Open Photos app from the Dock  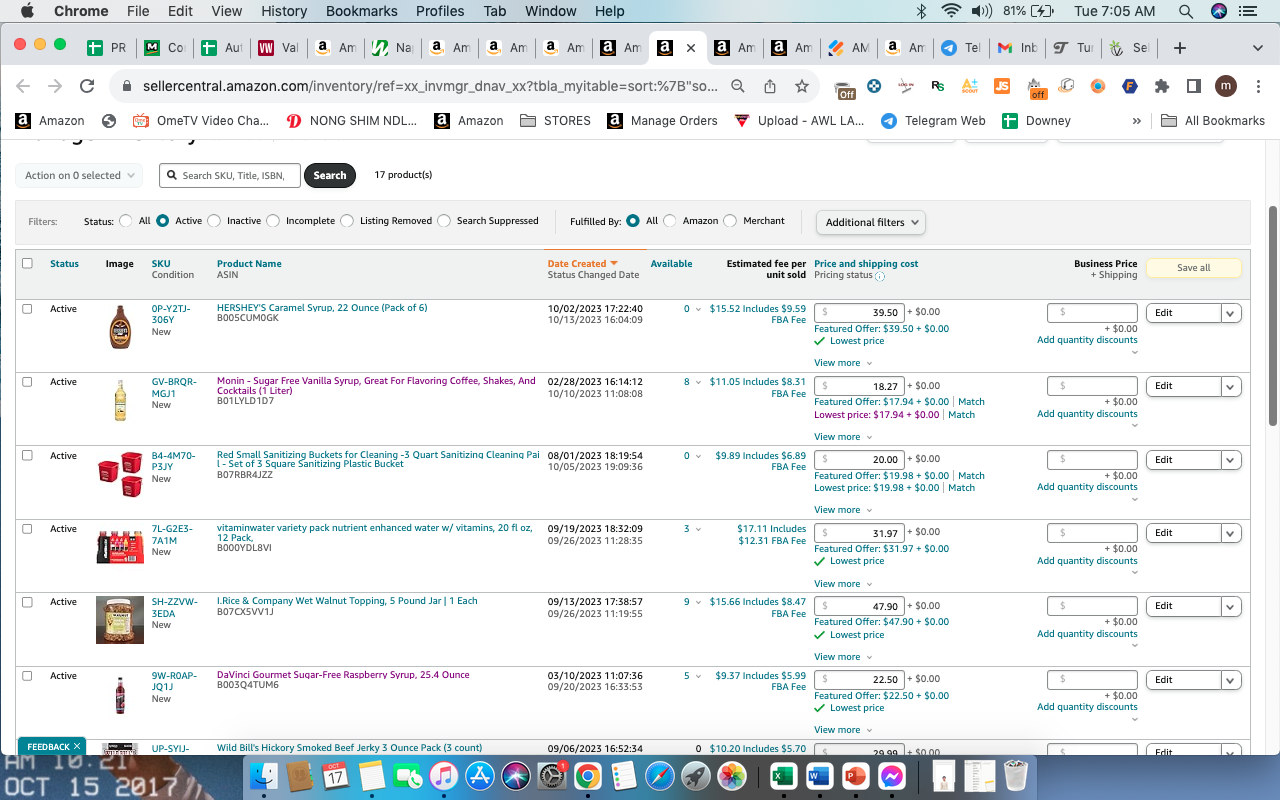733,775
